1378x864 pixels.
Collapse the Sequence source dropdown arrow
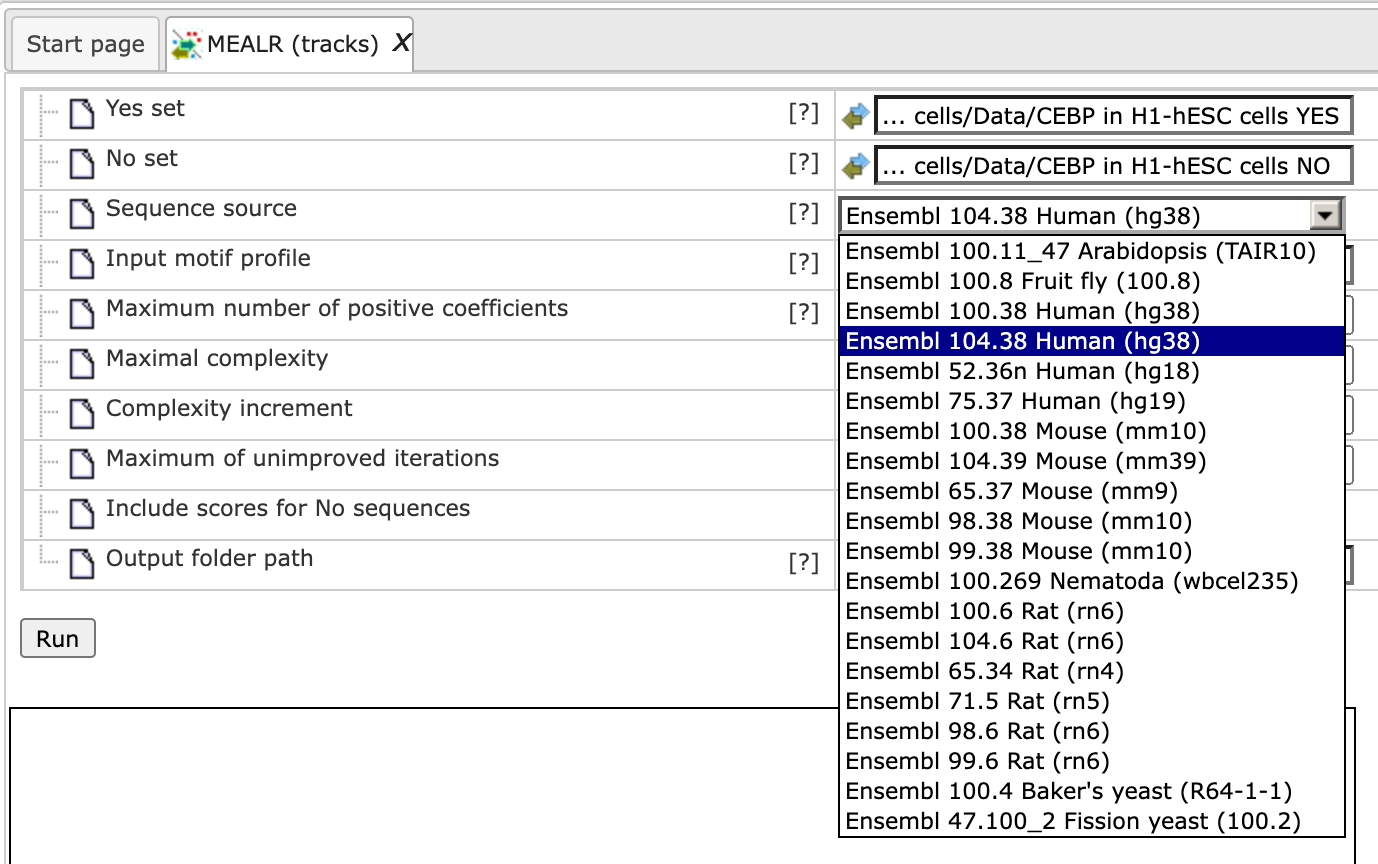point(1326,215)
